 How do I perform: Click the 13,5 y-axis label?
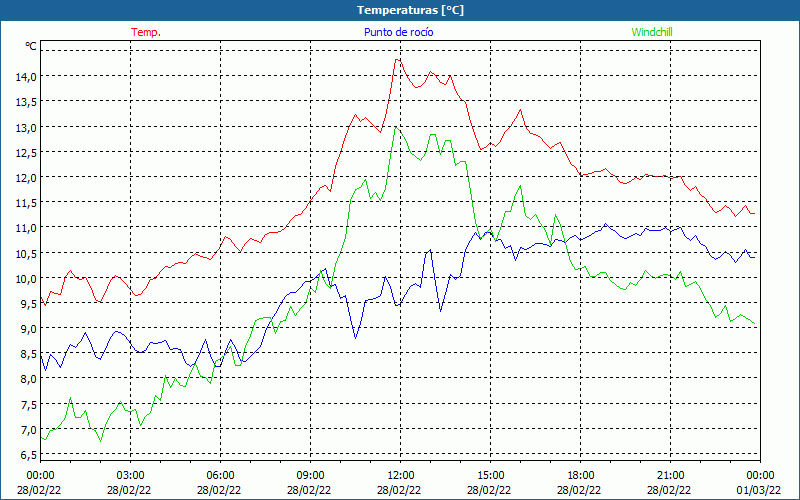pos(27,102)
